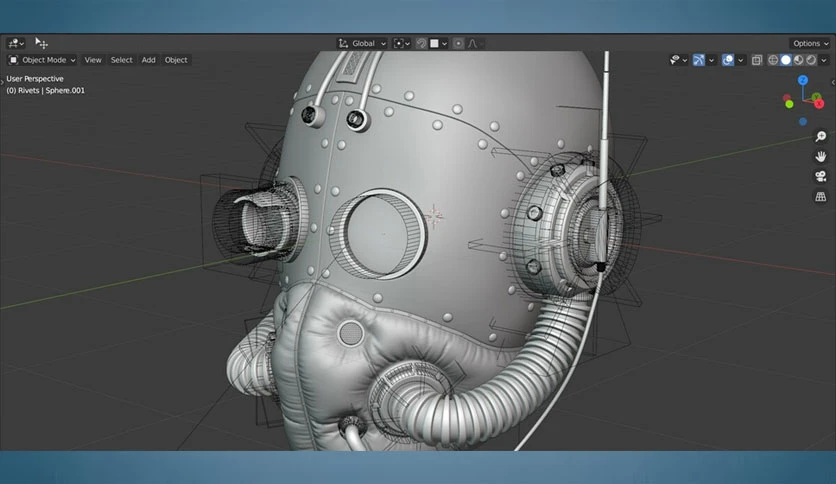Viewport: 836px width, 484px height.
Task: Switch to material preview shading
Action: (x=798, y=60)
